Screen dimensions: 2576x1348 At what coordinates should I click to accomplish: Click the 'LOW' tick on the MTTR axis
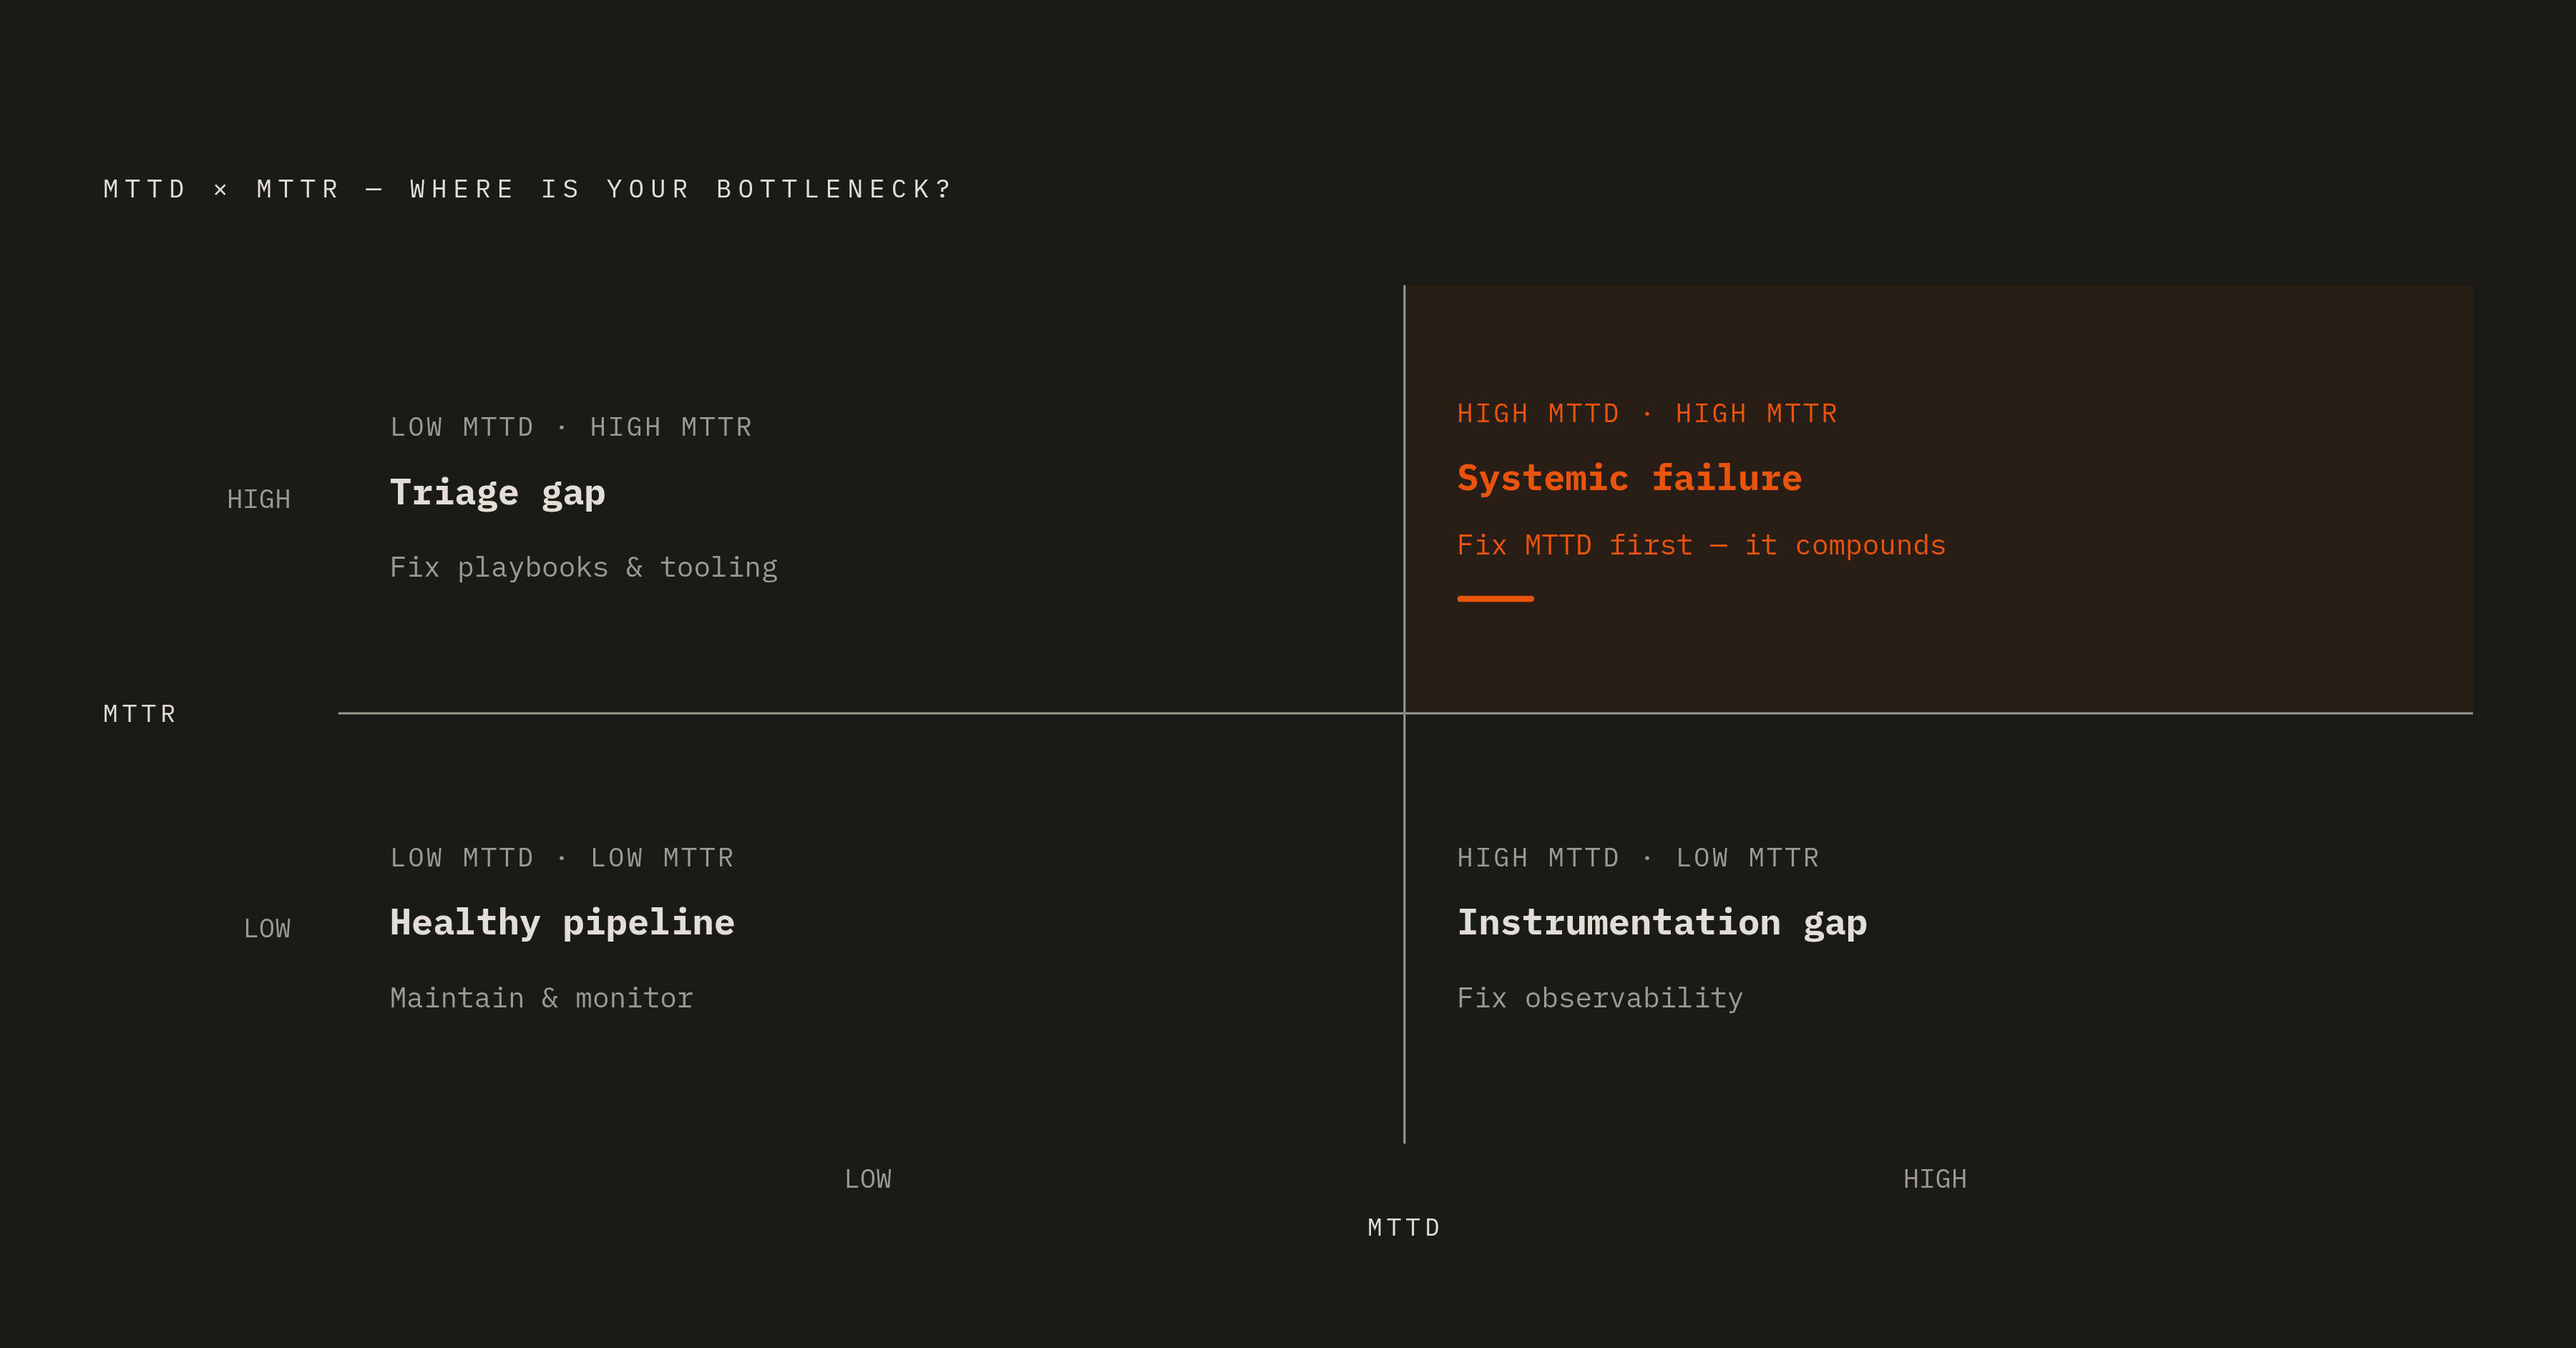(x=267, y=928)
